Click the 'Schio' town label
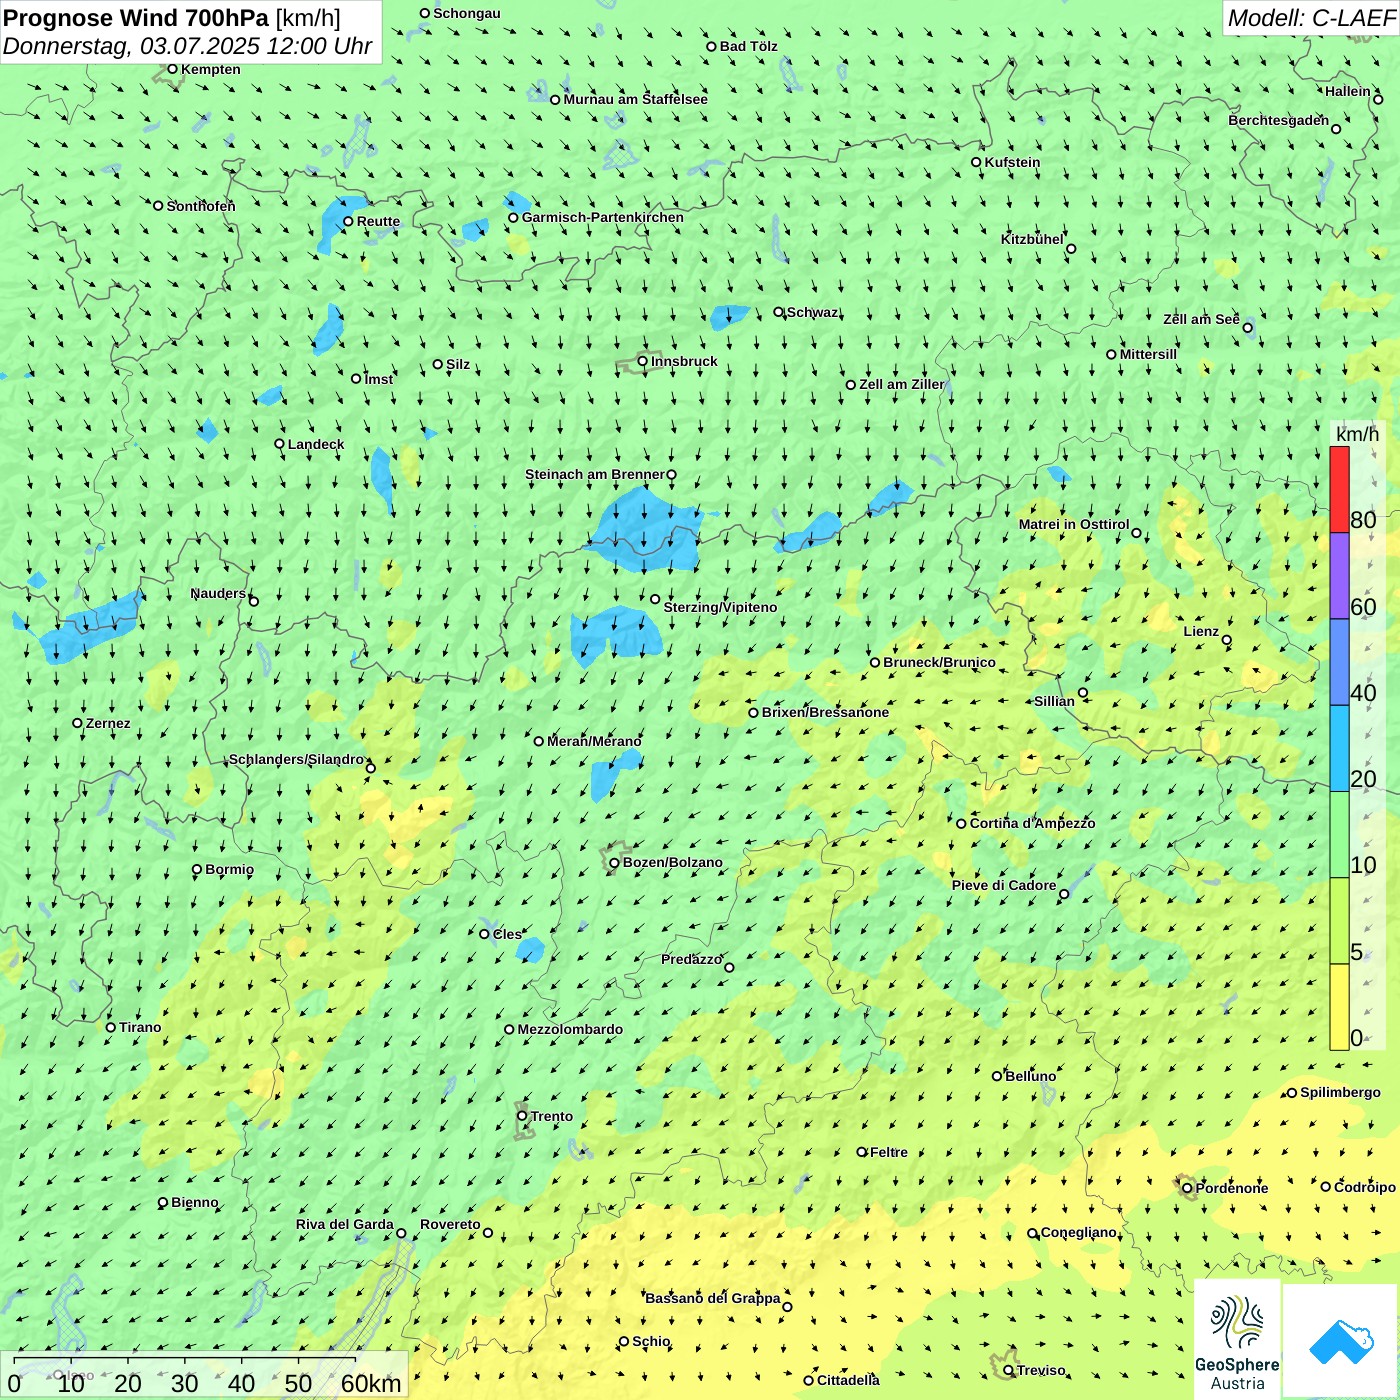This screenshot has height=1400, width=1400. point(651,1341)
